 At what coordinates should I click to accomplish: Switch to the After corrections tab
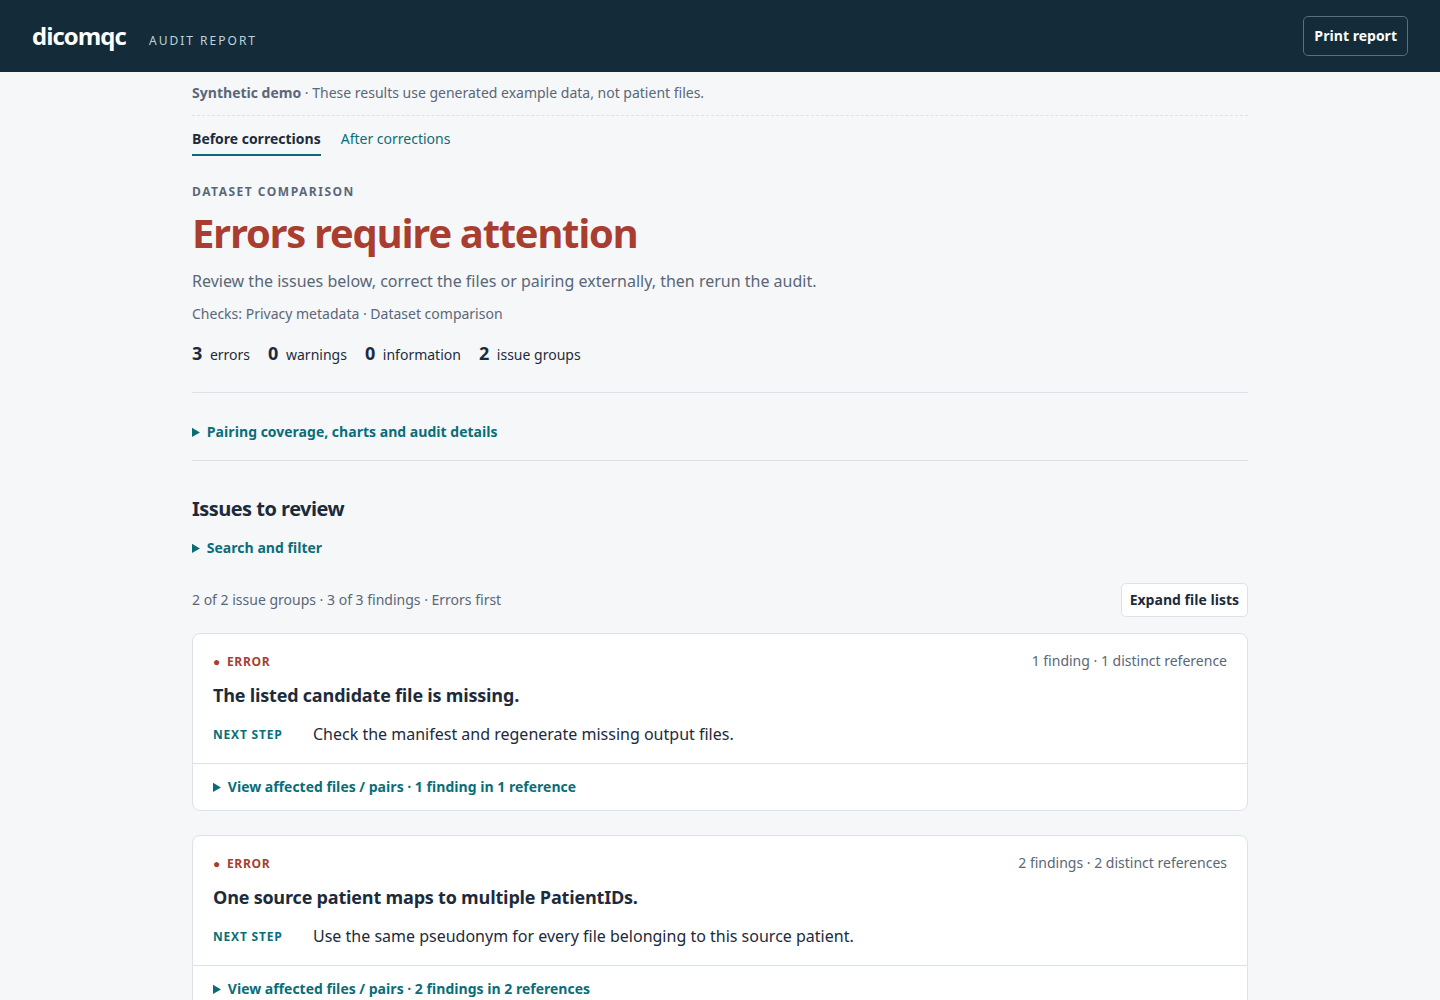[395, 139]
